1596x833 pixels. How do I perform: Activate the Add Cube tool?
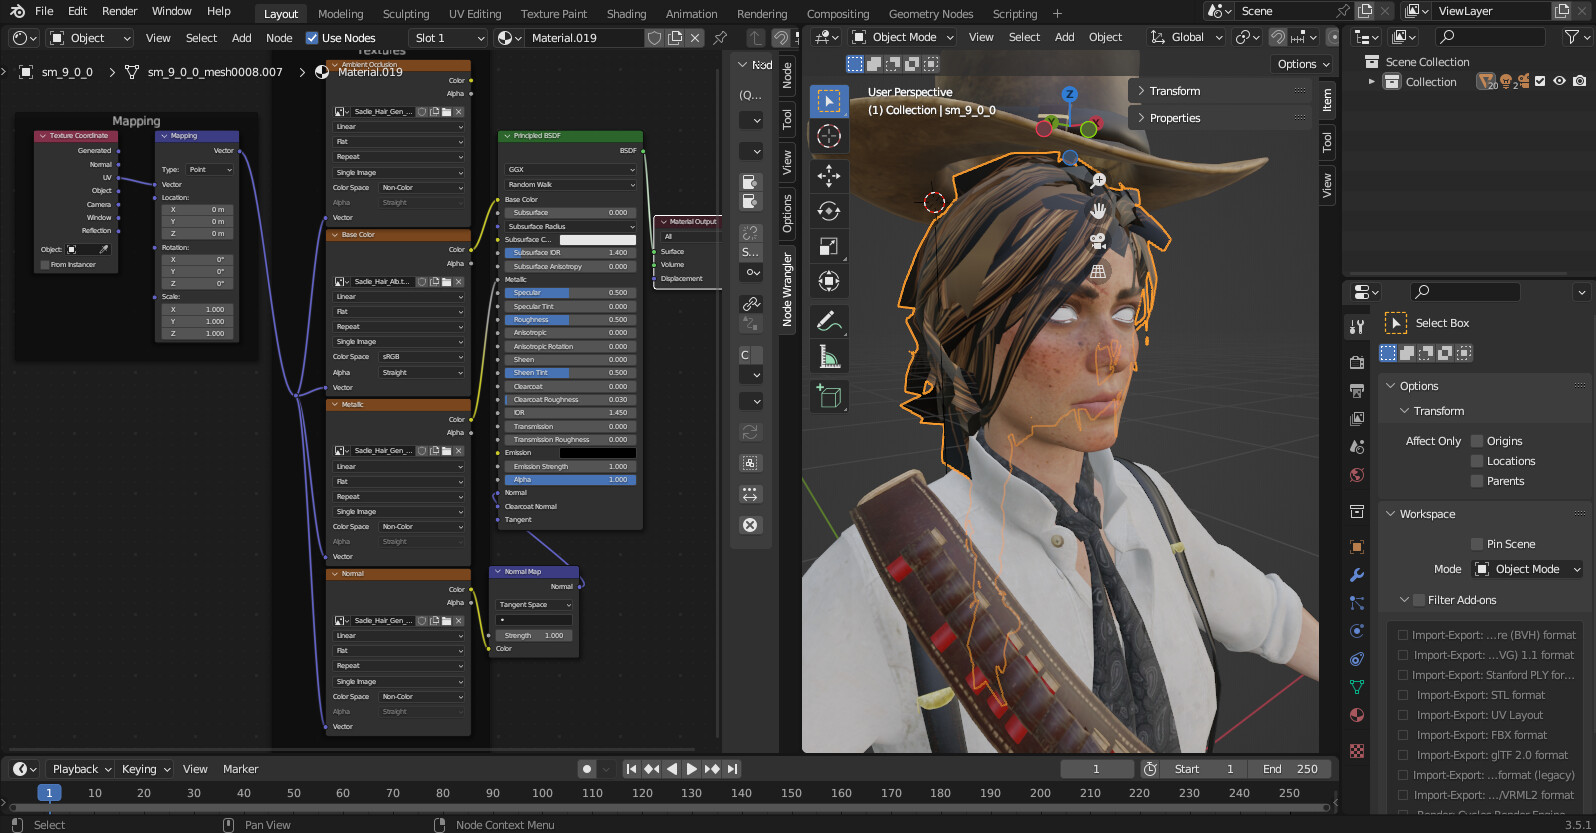(x=829, y=396)
